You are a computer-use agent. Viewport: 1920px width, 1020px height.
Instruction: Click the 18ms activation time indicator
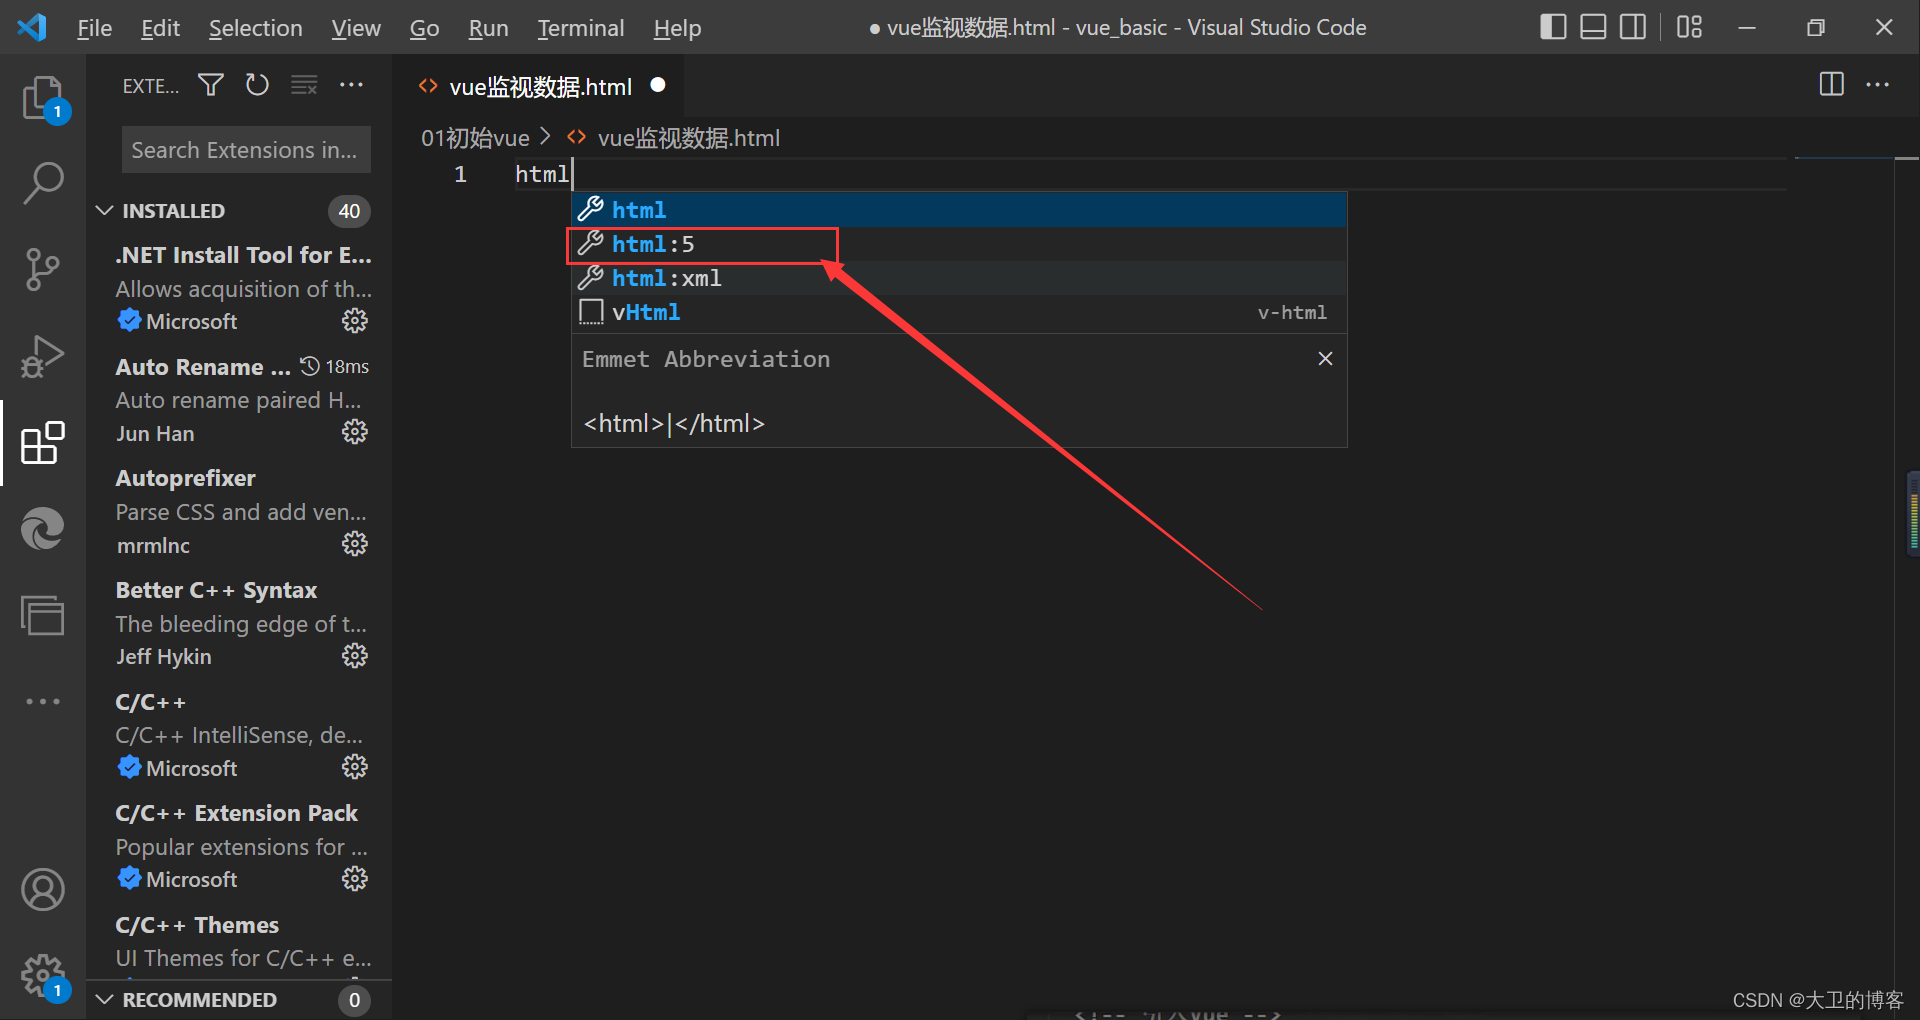pyautogui.click(x=336, y=367)
